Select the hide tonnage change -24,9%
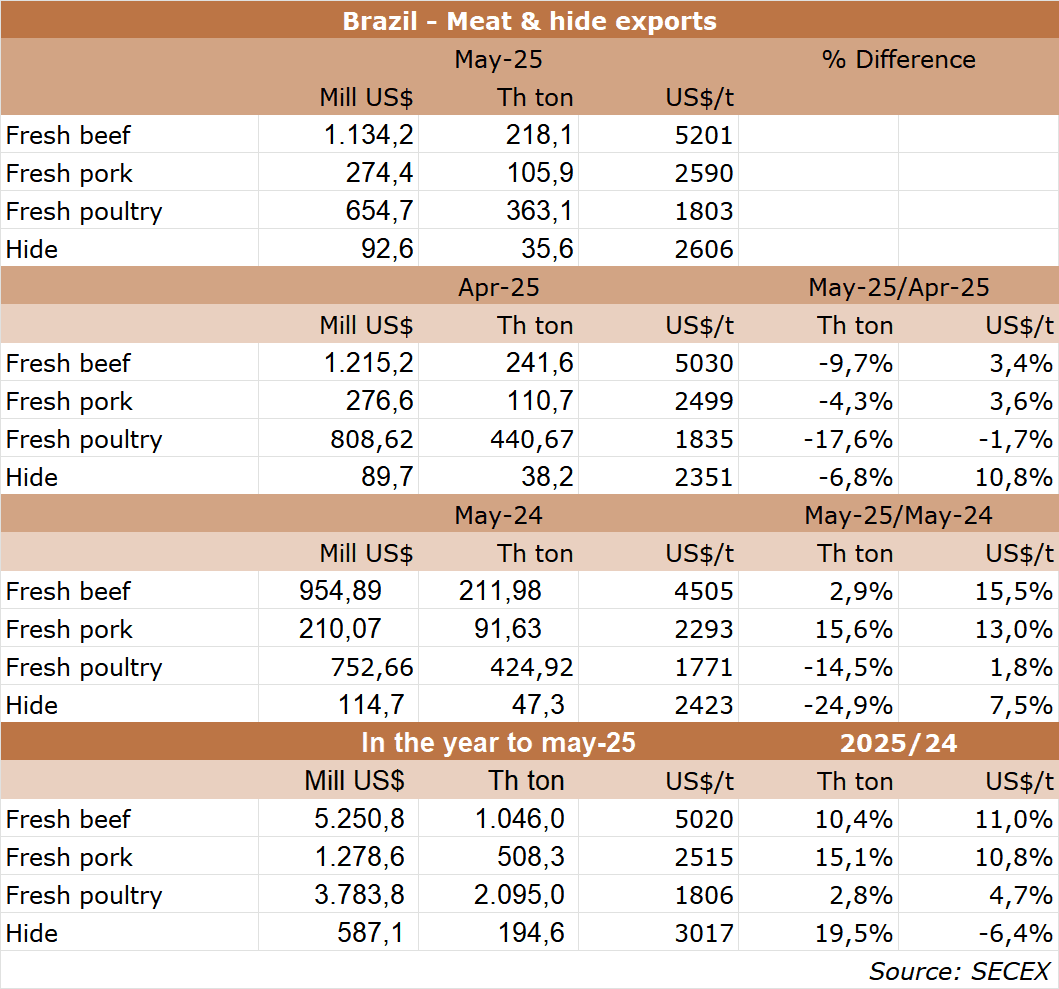The width and height of the screenshot is (1059, 989). coord(848,706)
